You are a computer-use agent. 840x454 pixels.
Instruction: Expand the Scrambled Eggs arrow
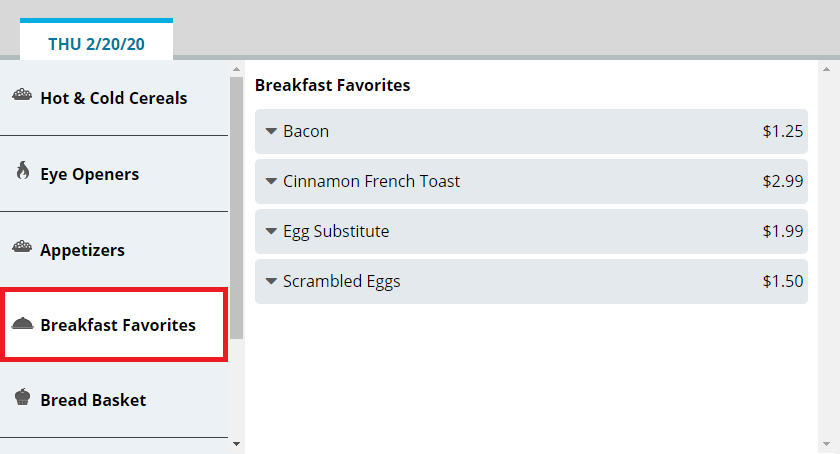coord(271,282)
